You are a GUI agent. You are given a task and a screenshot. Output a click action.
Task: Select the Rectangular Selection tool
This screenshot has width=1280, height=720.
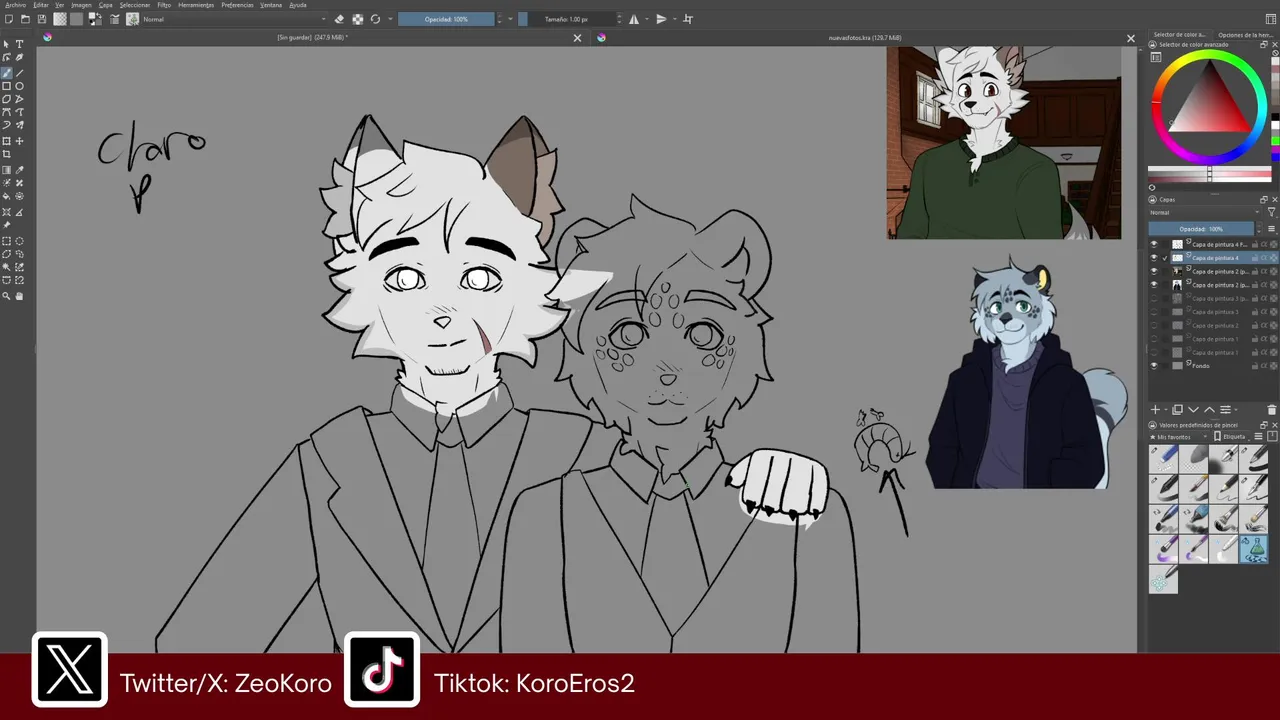[x=6, y=241]
